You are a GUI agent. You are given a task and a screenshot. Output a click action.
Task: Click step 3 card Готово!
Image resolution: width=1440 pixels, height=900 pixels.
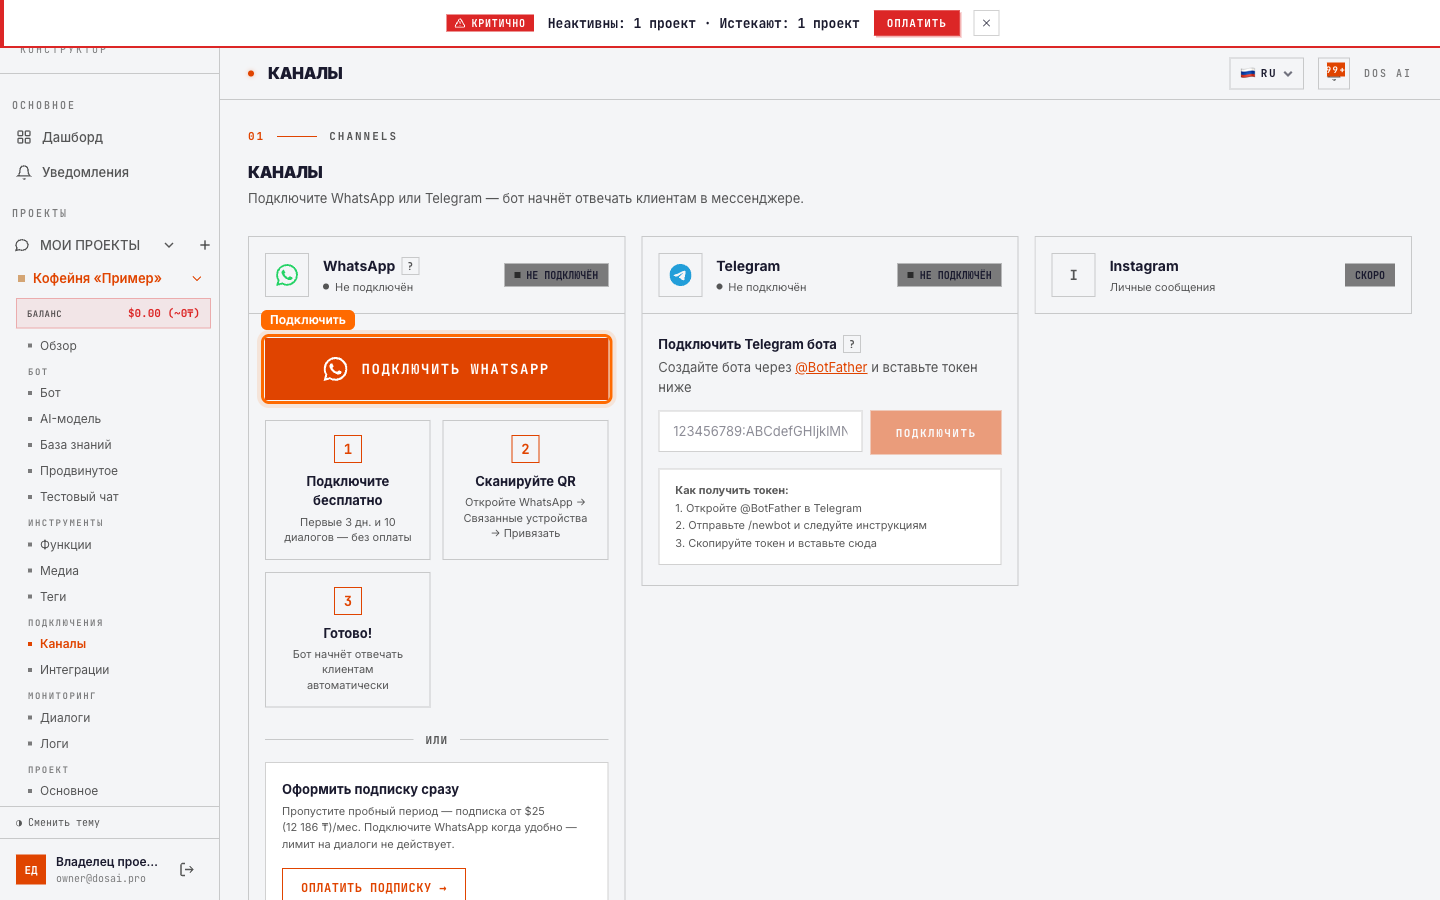[x=348, y=640]
